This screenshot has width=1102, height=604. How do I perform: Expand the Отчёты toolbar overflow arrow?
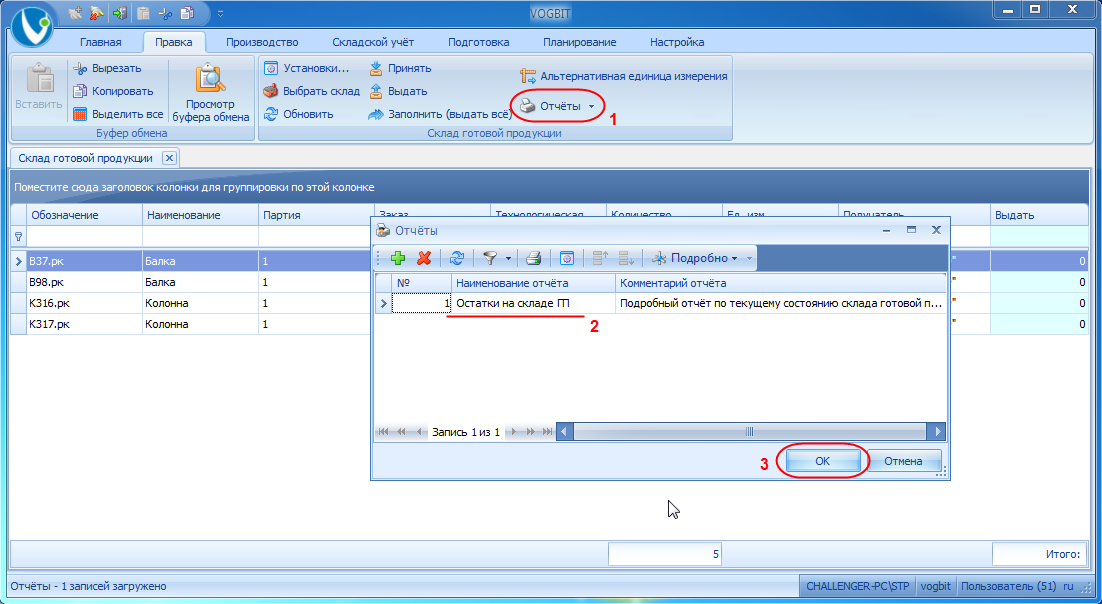(749, 258)
